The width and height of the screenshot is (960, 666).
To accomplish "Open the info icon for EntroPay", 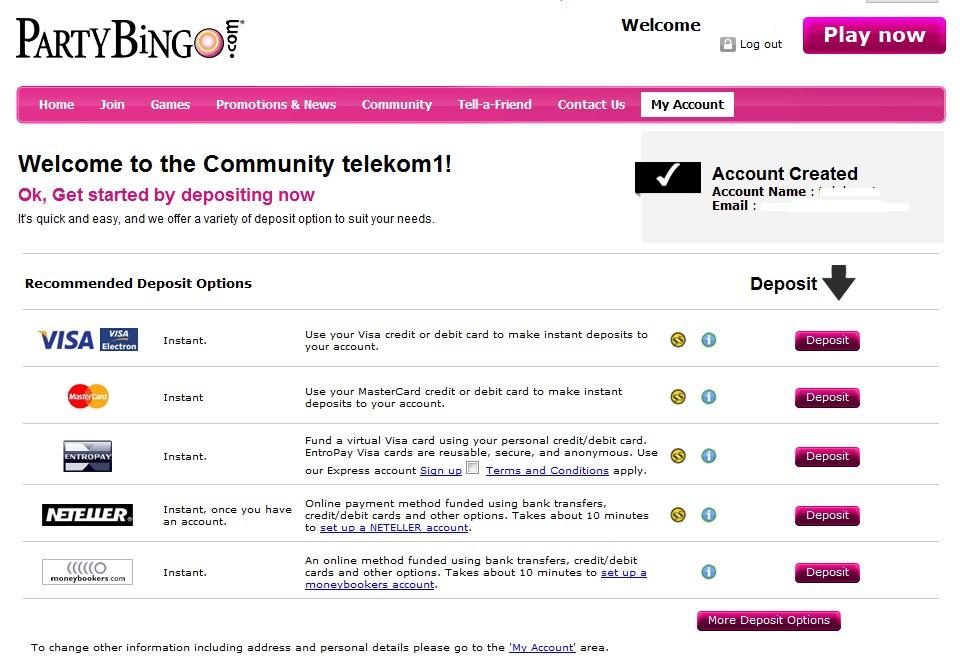I will 709,456.
